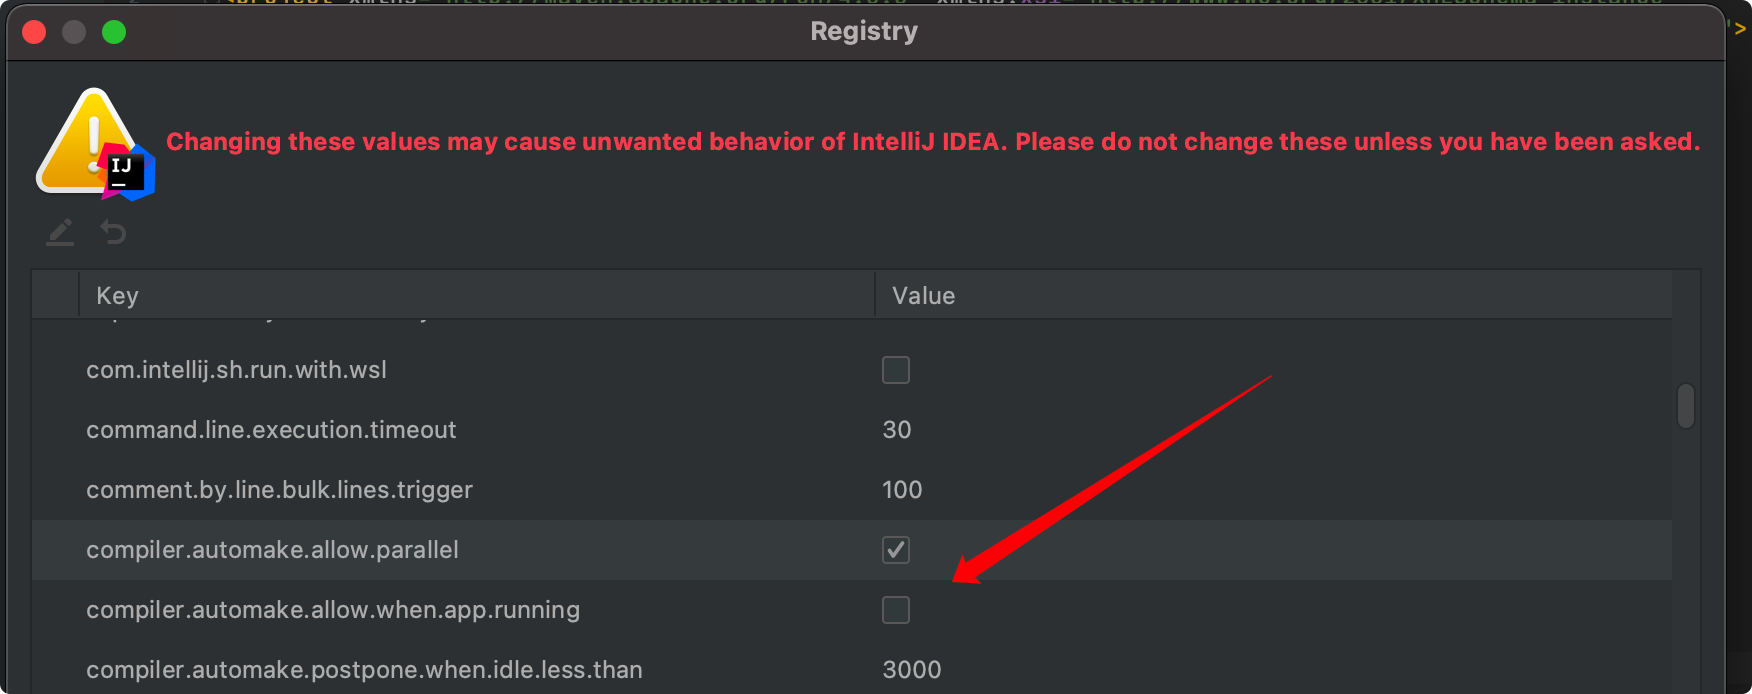Click the warning IntelliJ IDEA icon

(x=94, y=144)
